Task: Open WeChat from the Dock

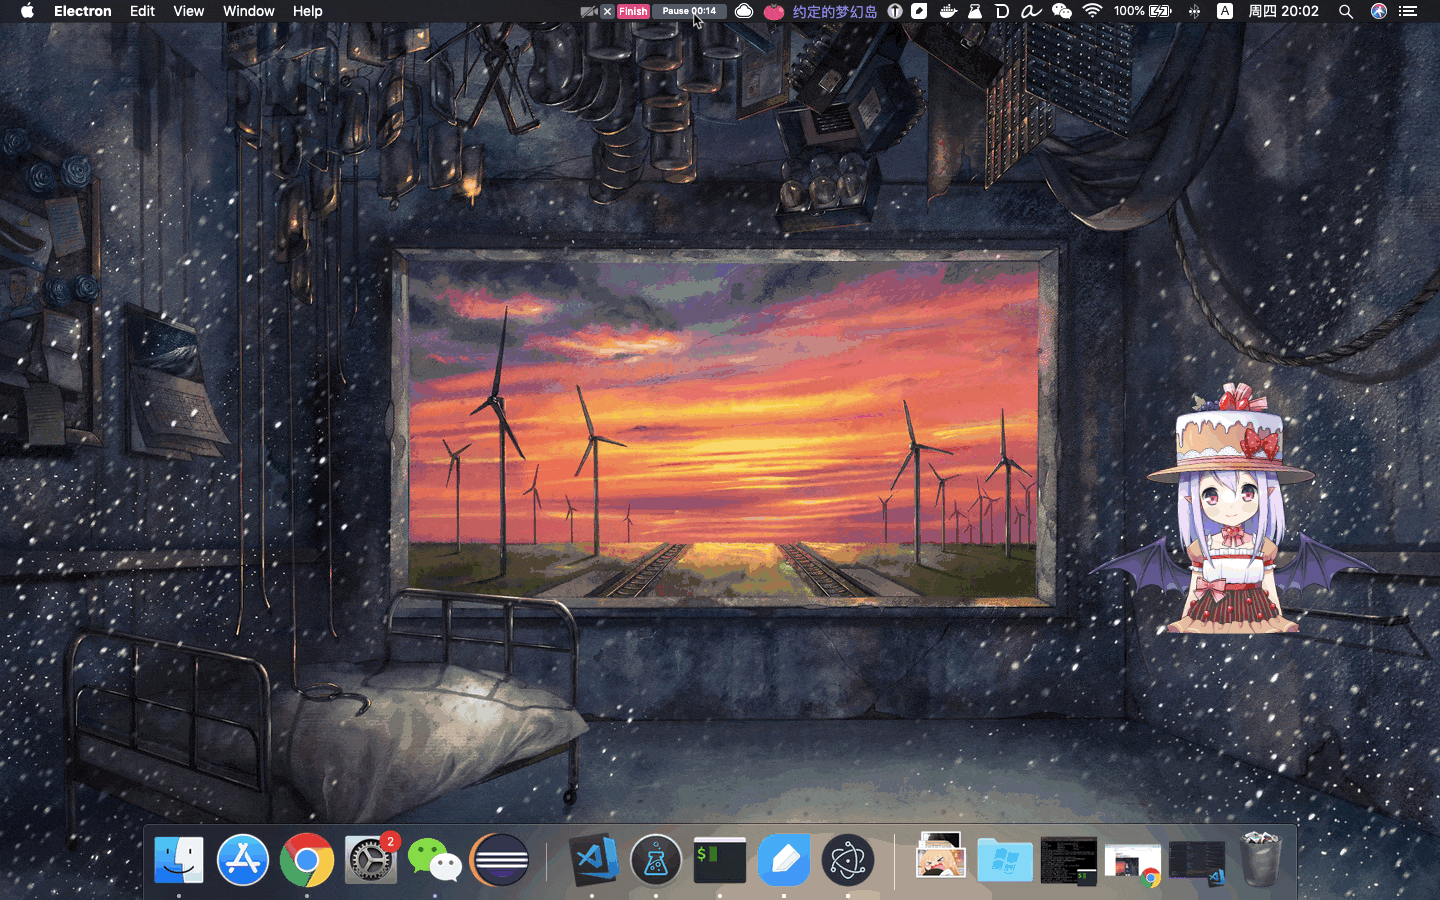Action: (435, 860)
